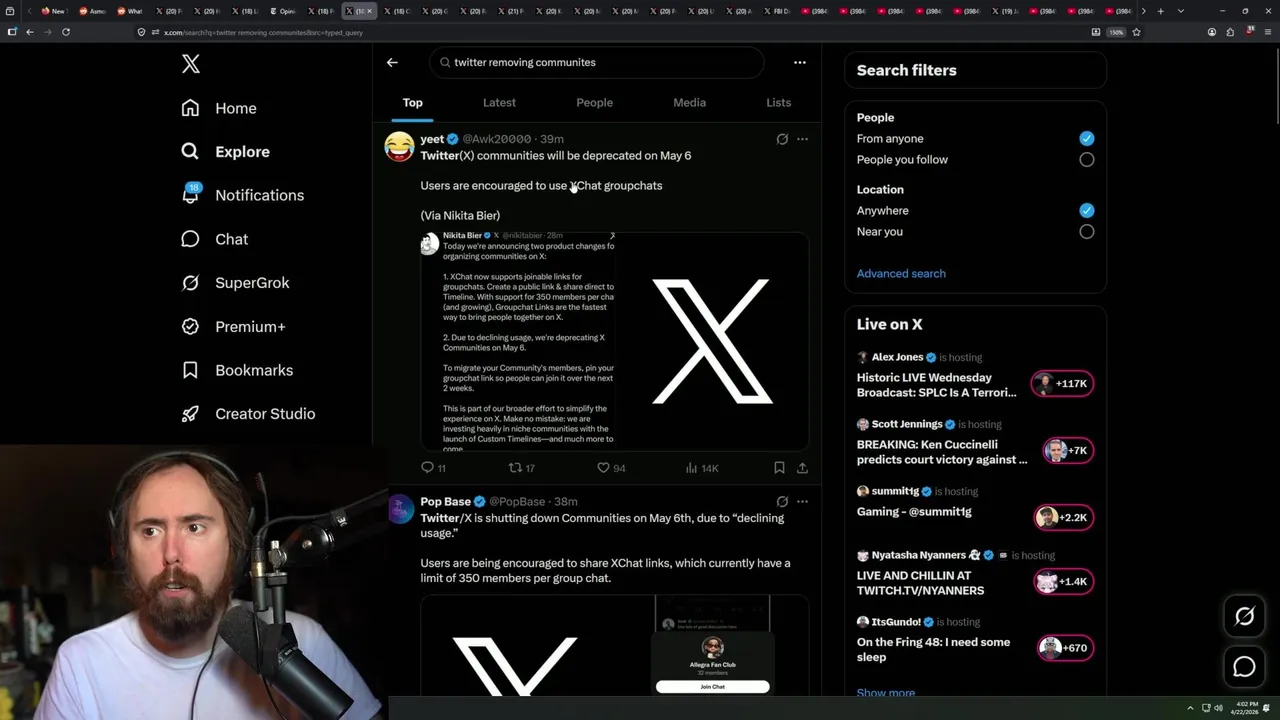This screenshot has height=720, width=1280.
Task: Click Grok icon on Pop Base post
Action: pos(782,502)
